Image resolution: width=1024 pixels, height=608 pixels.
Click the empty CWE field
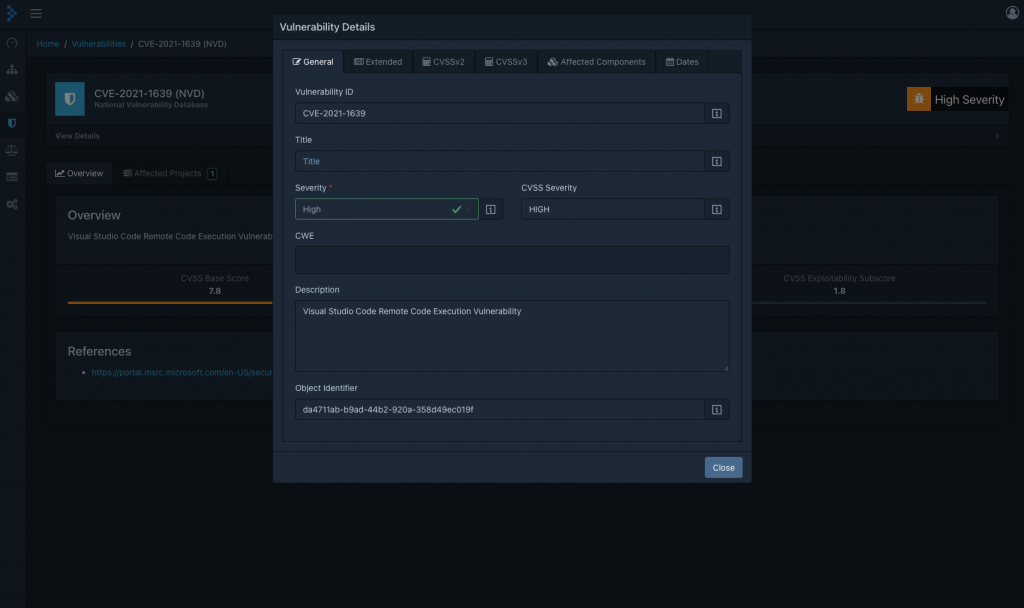point(512,260)
